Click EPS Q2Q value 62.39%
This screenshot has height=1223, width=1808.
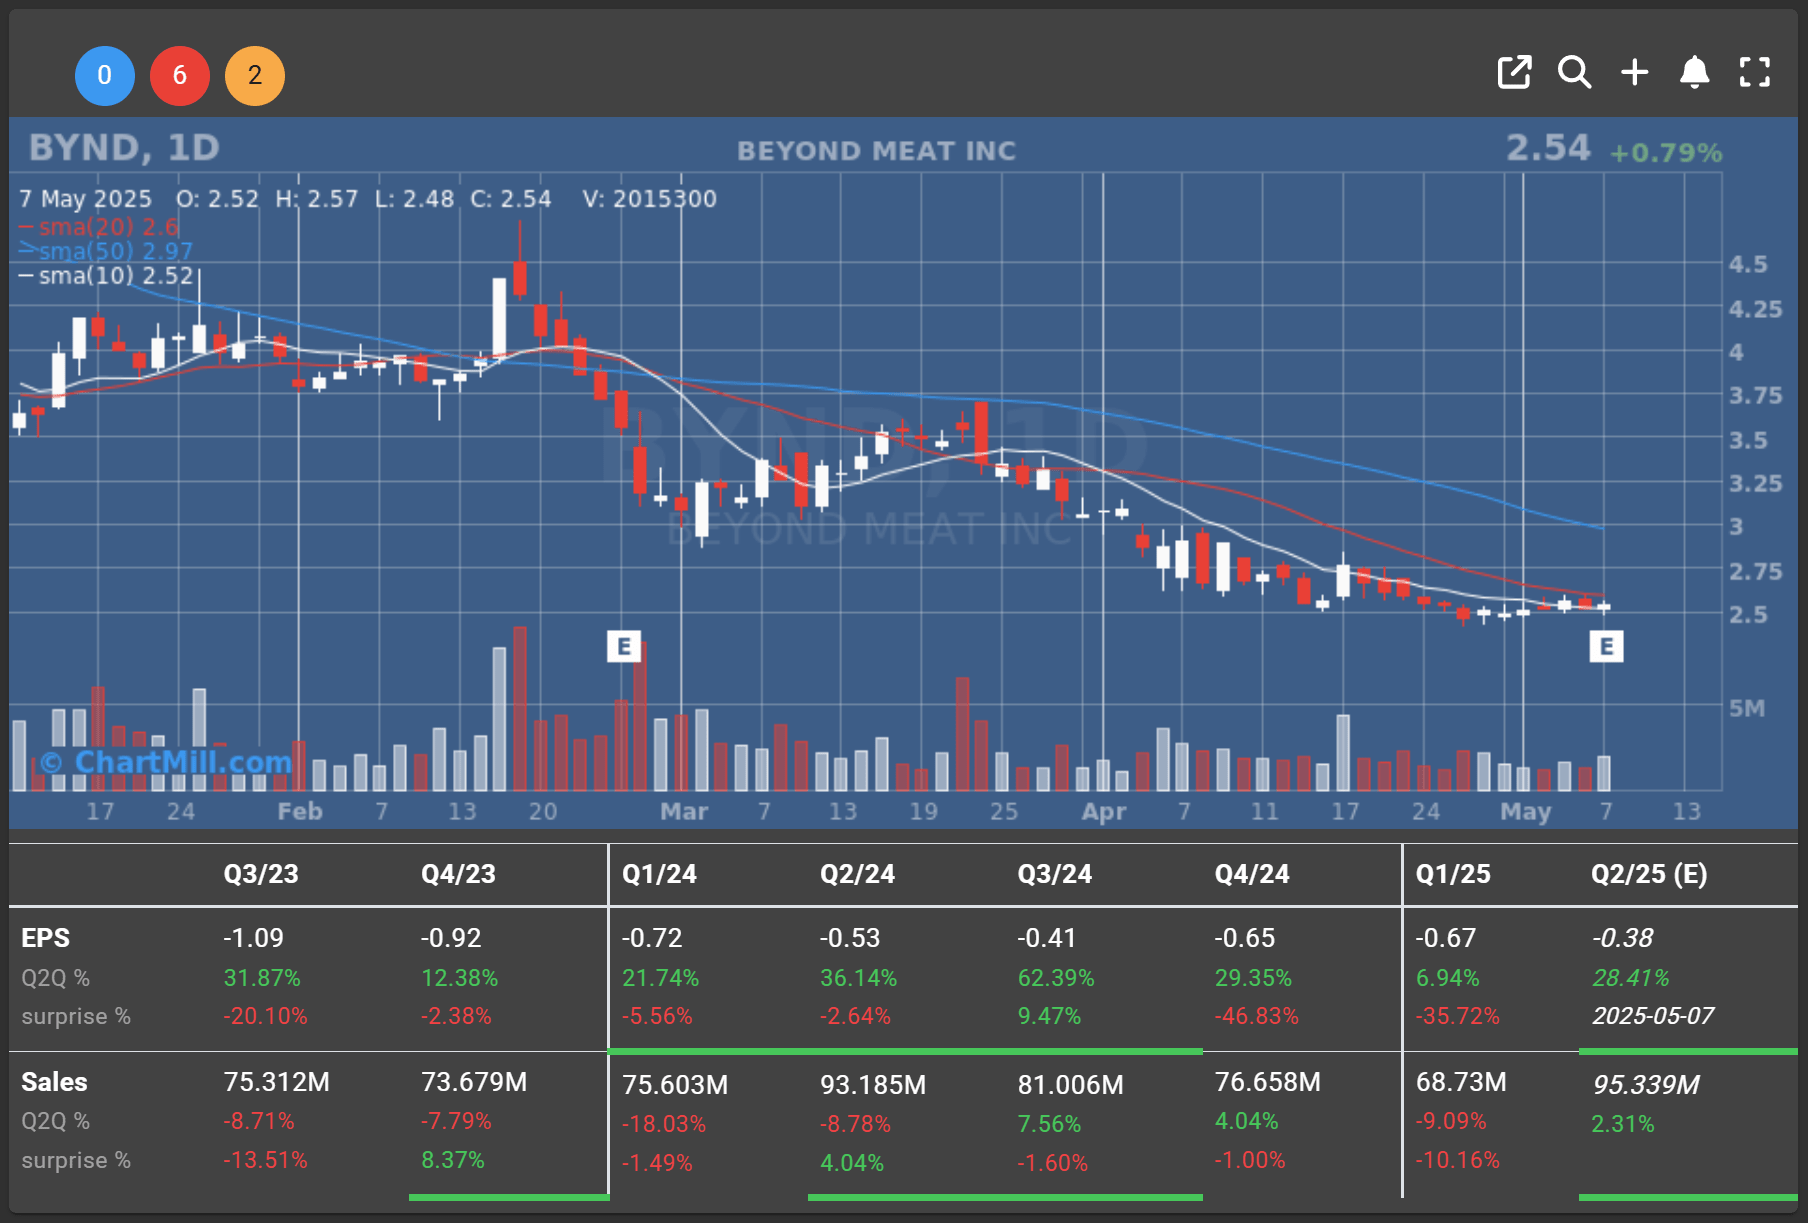[1056, 978]
